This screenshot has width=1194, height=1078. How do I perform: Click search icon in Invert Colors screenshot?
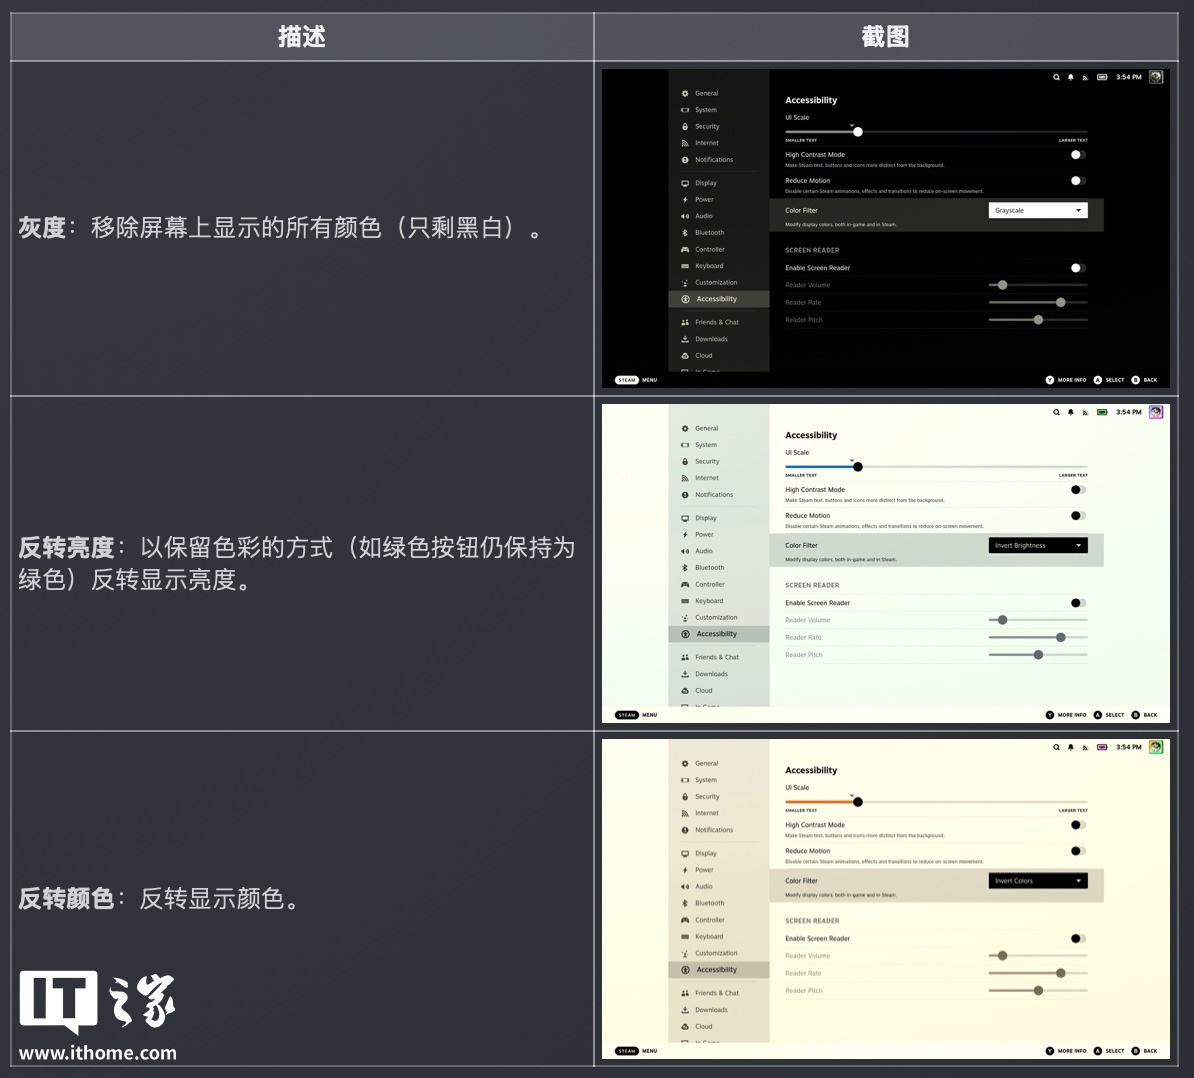point(1056,748)
